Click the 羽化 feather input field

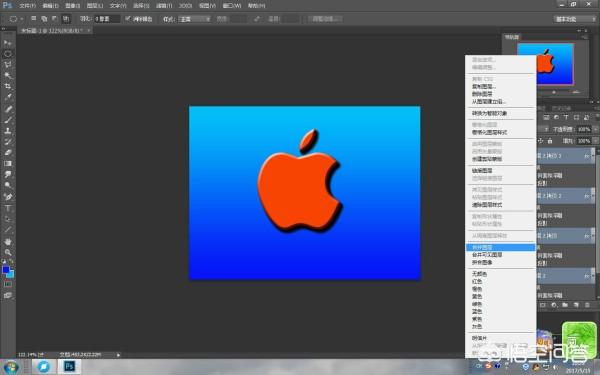107,19
